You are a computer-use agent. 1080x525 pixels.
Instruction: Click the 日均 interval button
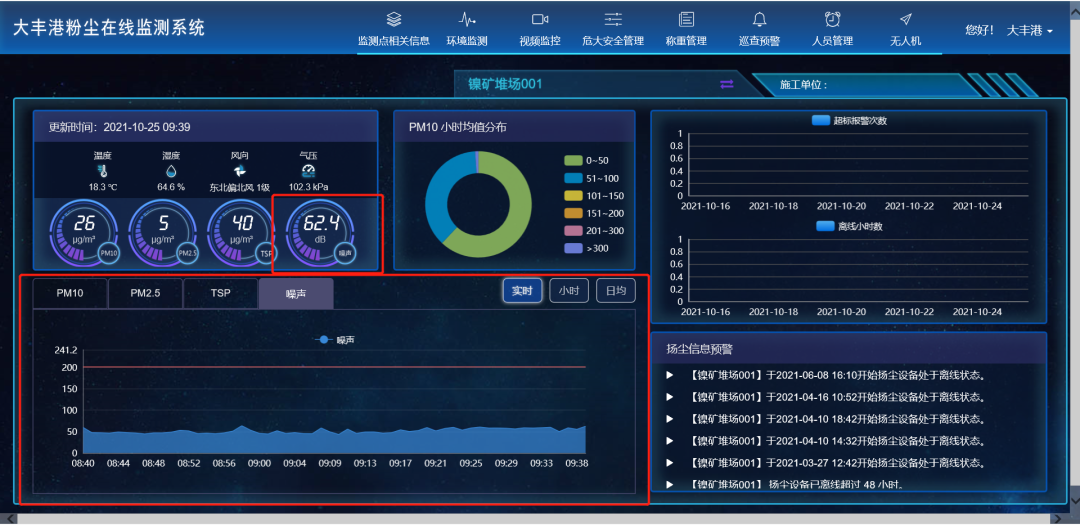(616, 291)
